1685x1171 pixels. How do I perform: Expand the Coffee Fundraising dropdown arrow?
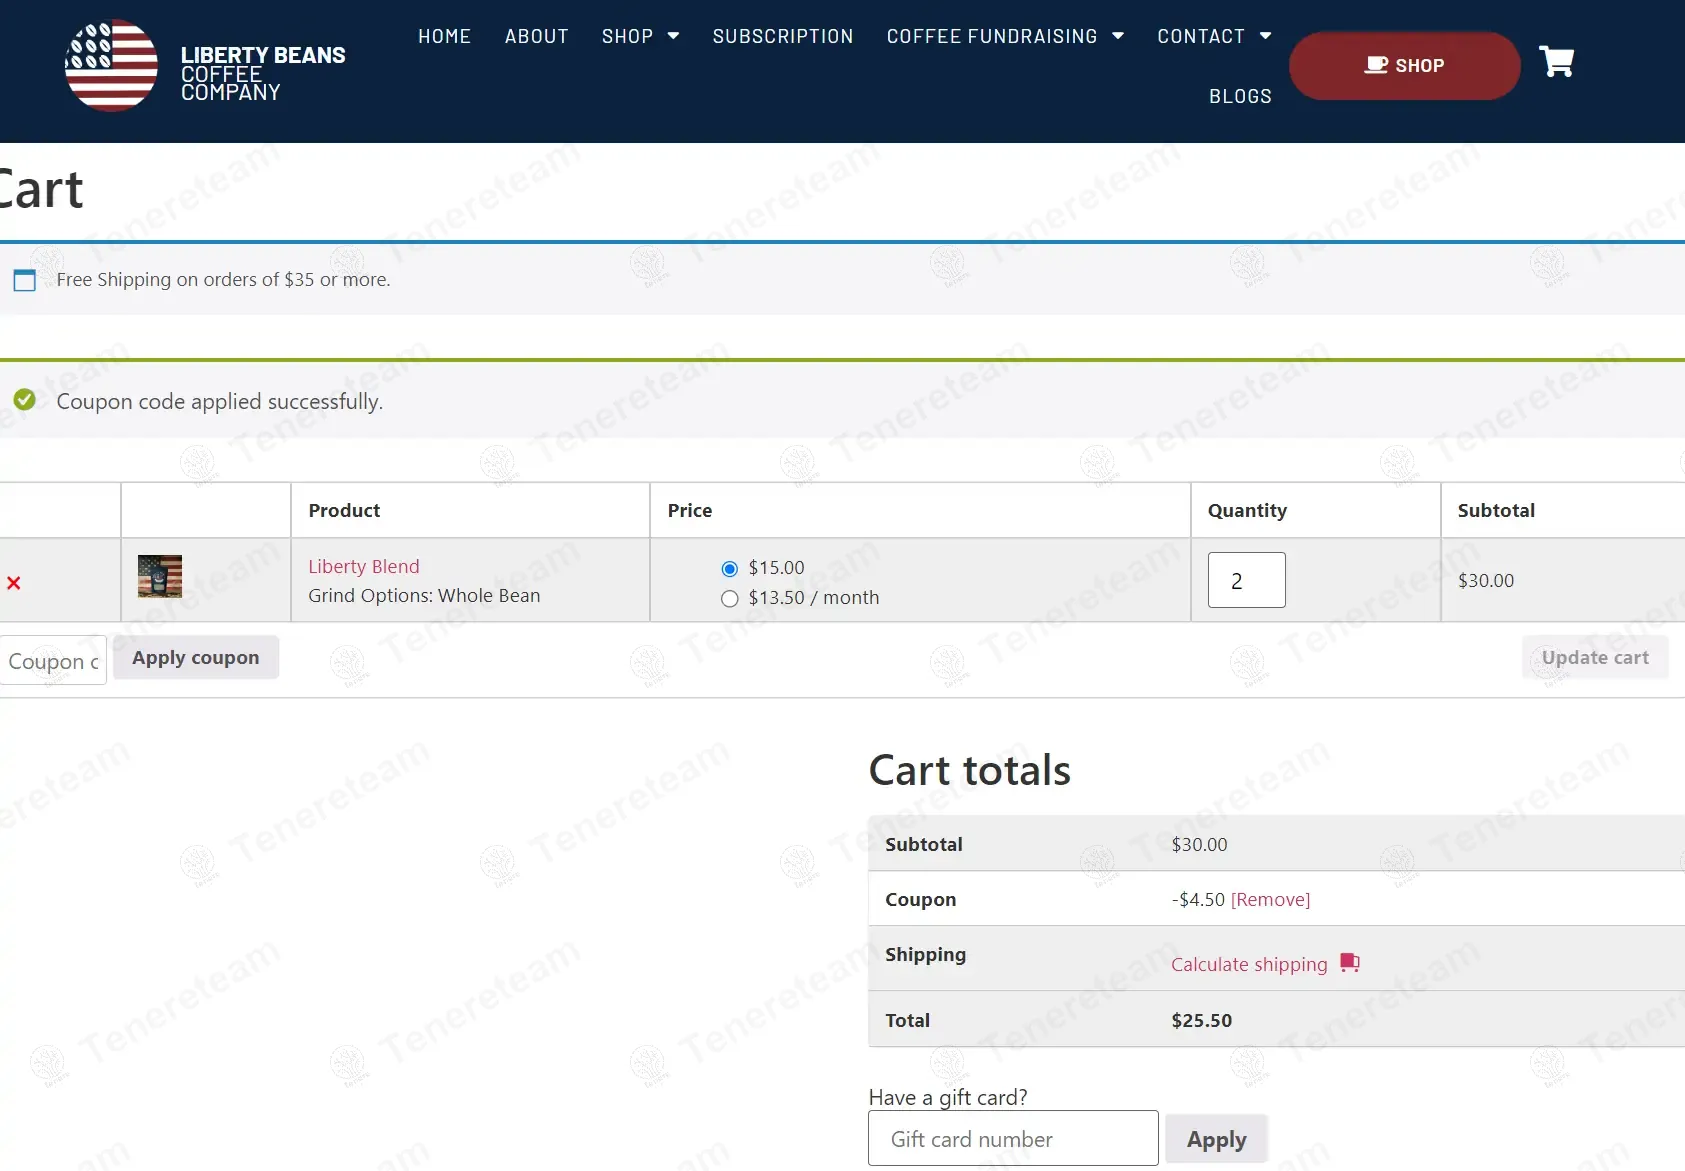click(x=1118, y=36)
